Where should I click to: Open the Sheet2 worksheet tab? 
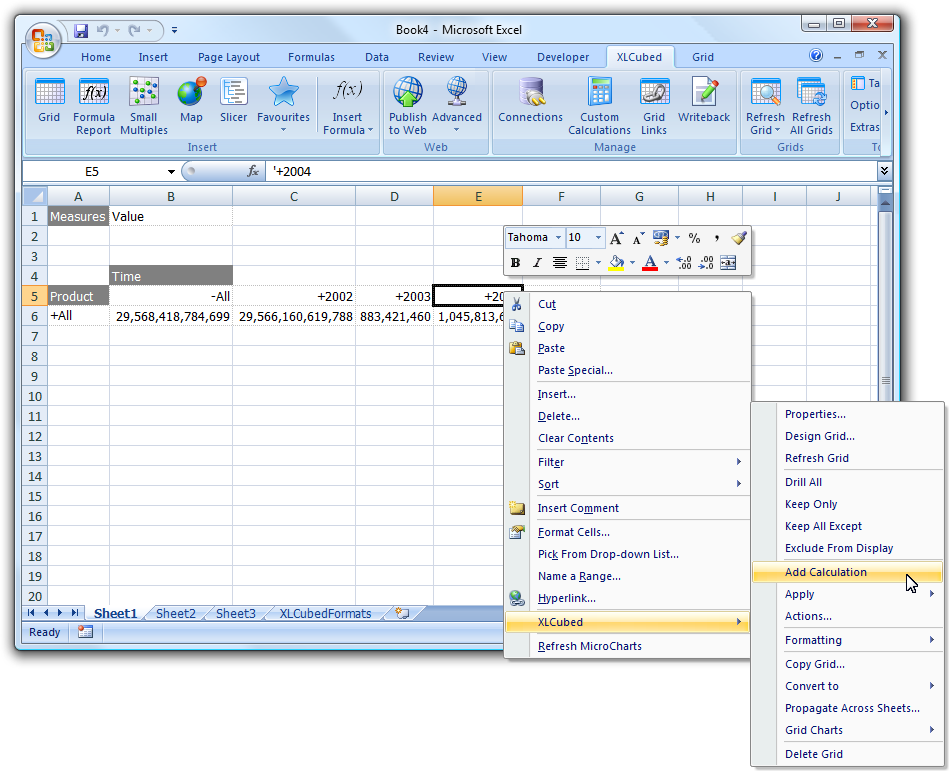point(176,613)
